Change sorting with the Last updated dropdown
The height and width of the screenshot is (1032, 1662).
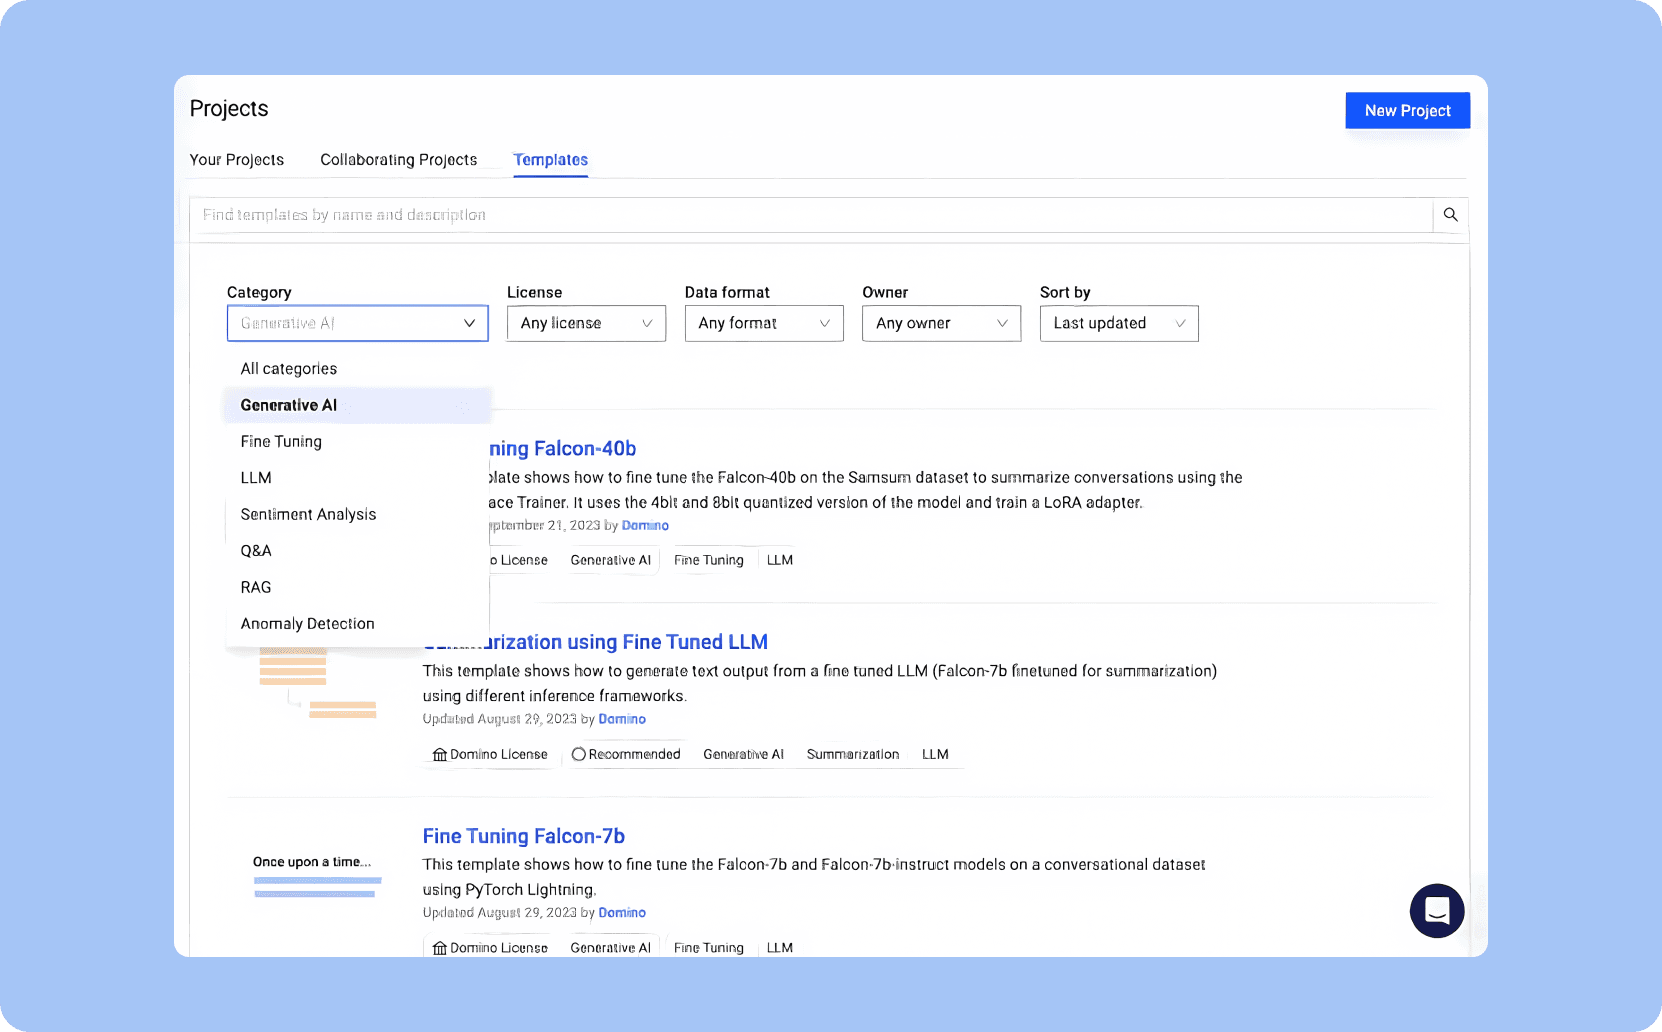1117,323
